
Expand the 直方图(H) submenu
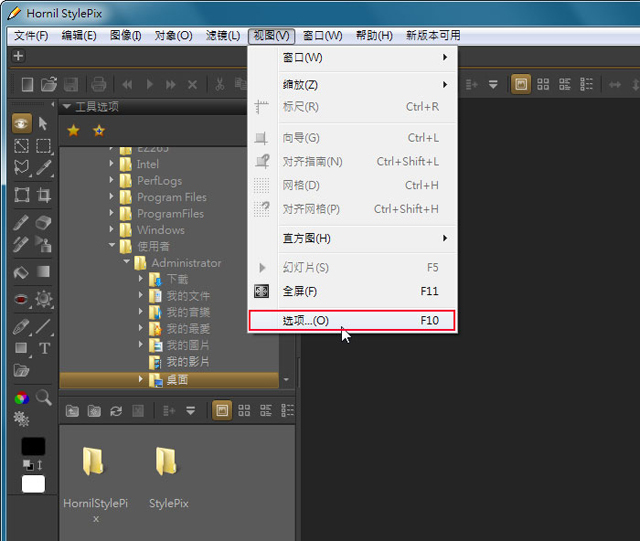point(352,238)
